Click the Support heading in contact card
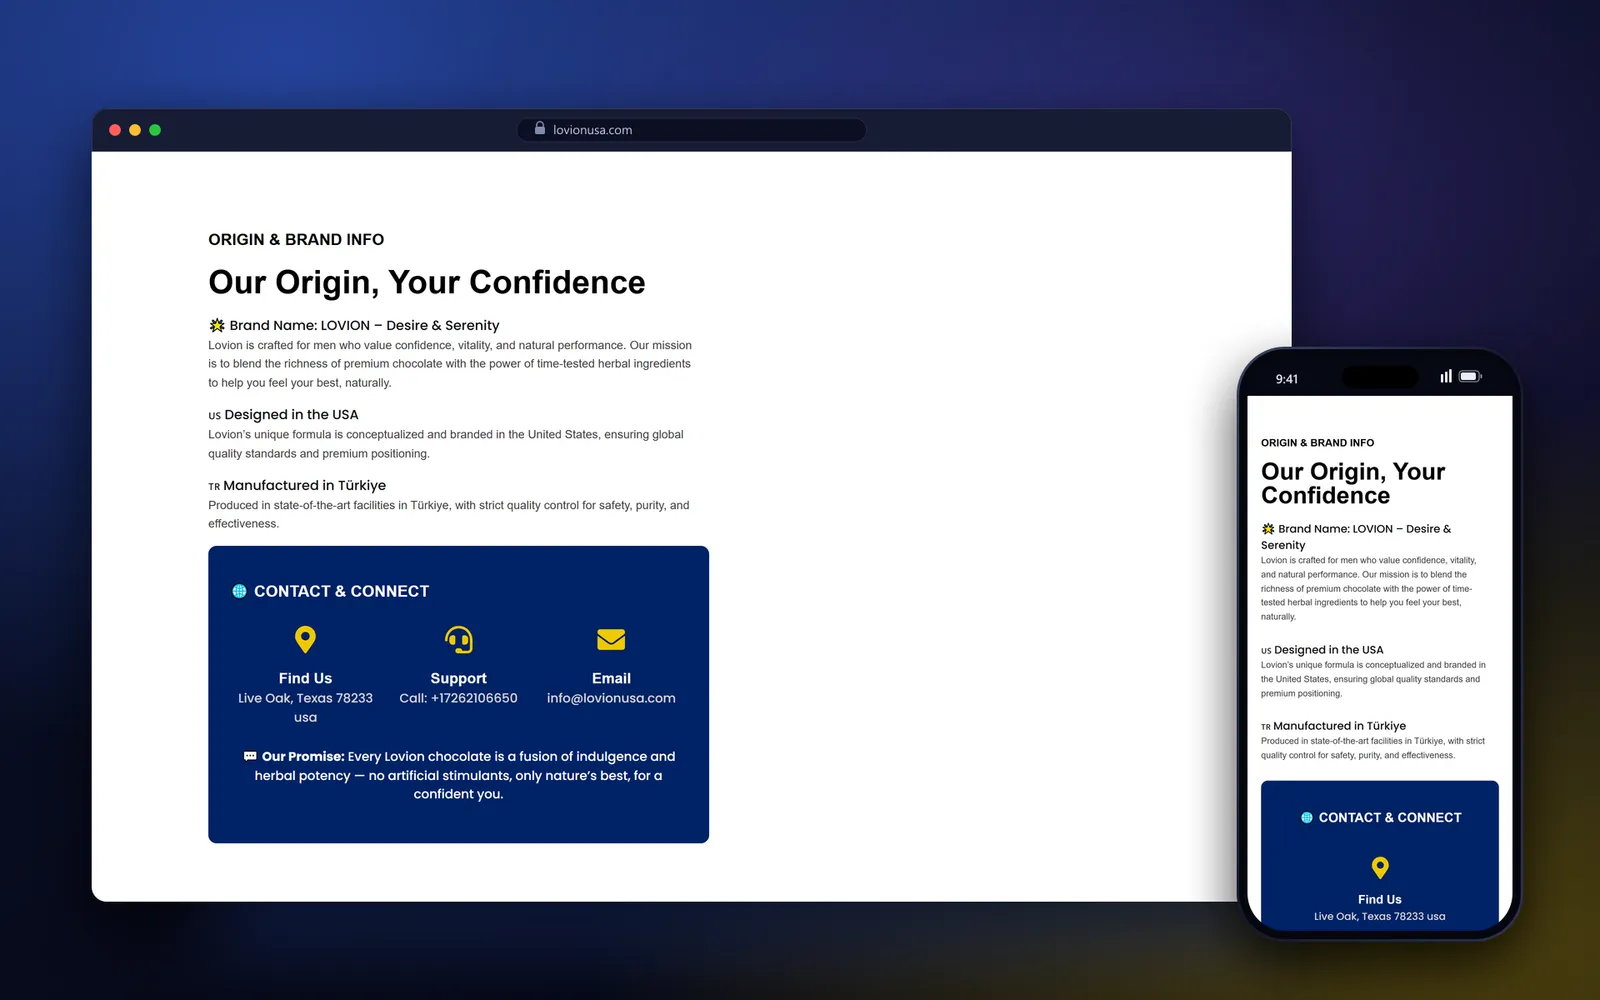This screenshot has width=1600, height=1000. [x=458, y=678]
